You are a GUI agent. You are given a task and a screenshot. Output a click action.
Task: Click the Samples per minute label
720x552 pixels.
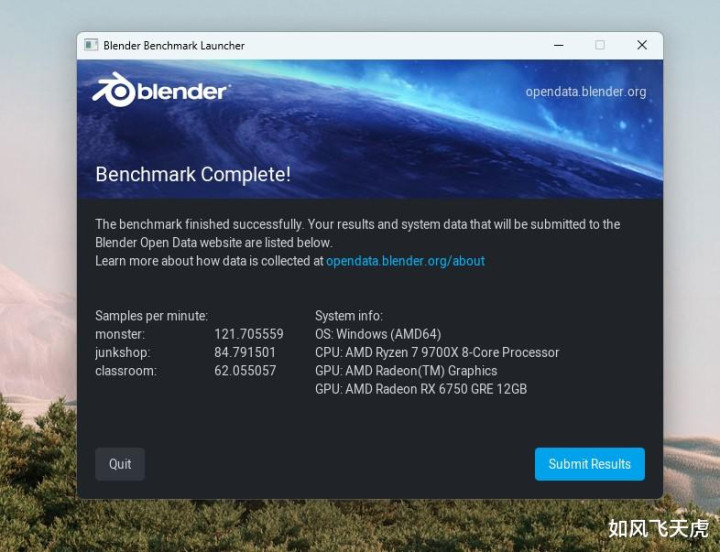point(152,316)
